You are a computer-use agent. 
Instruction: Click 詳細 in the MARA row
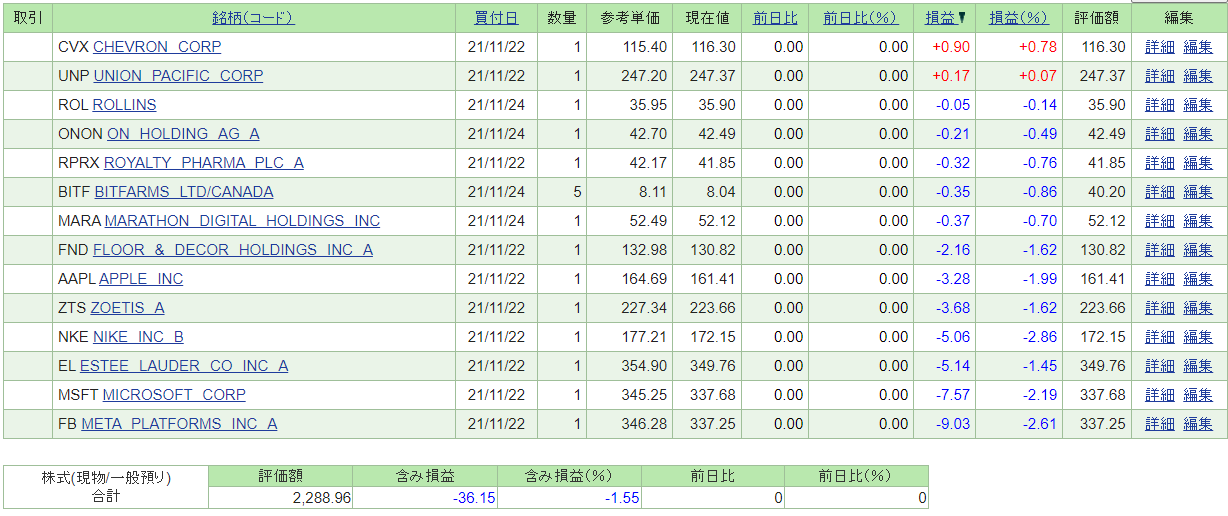coord(1160,221)
